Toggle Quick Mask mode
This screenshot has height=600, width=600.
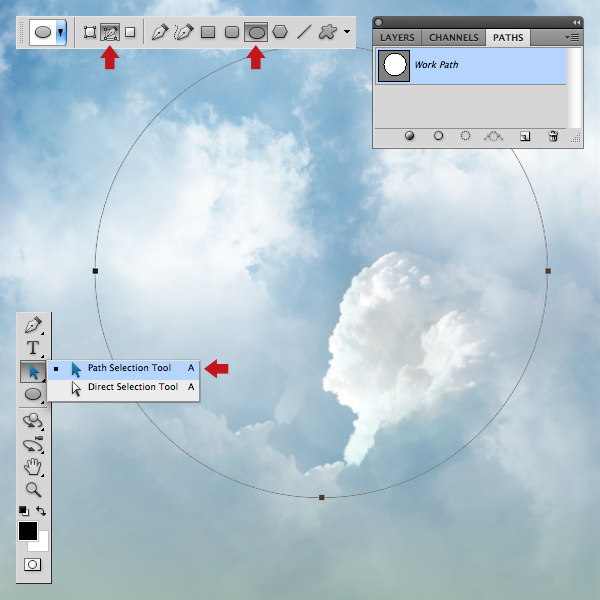pyautogui.click(x=33, y=564)
